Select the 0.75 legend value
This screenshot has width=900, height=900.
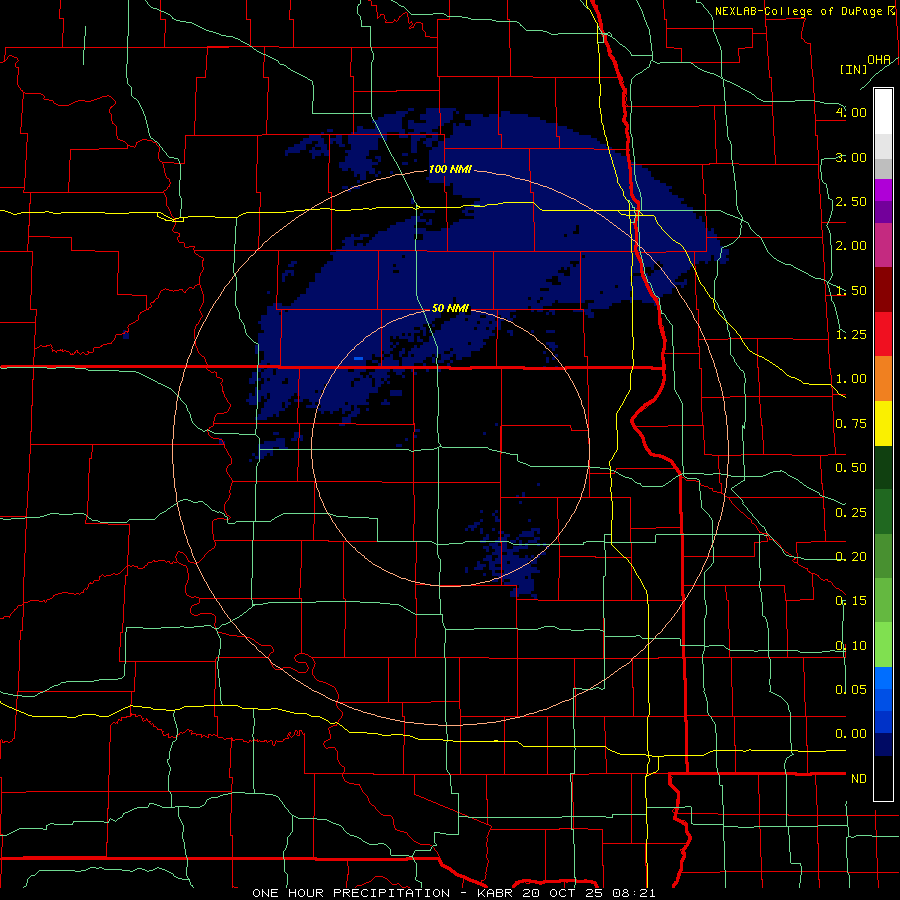pyautogui.click(x=851, y=423)
